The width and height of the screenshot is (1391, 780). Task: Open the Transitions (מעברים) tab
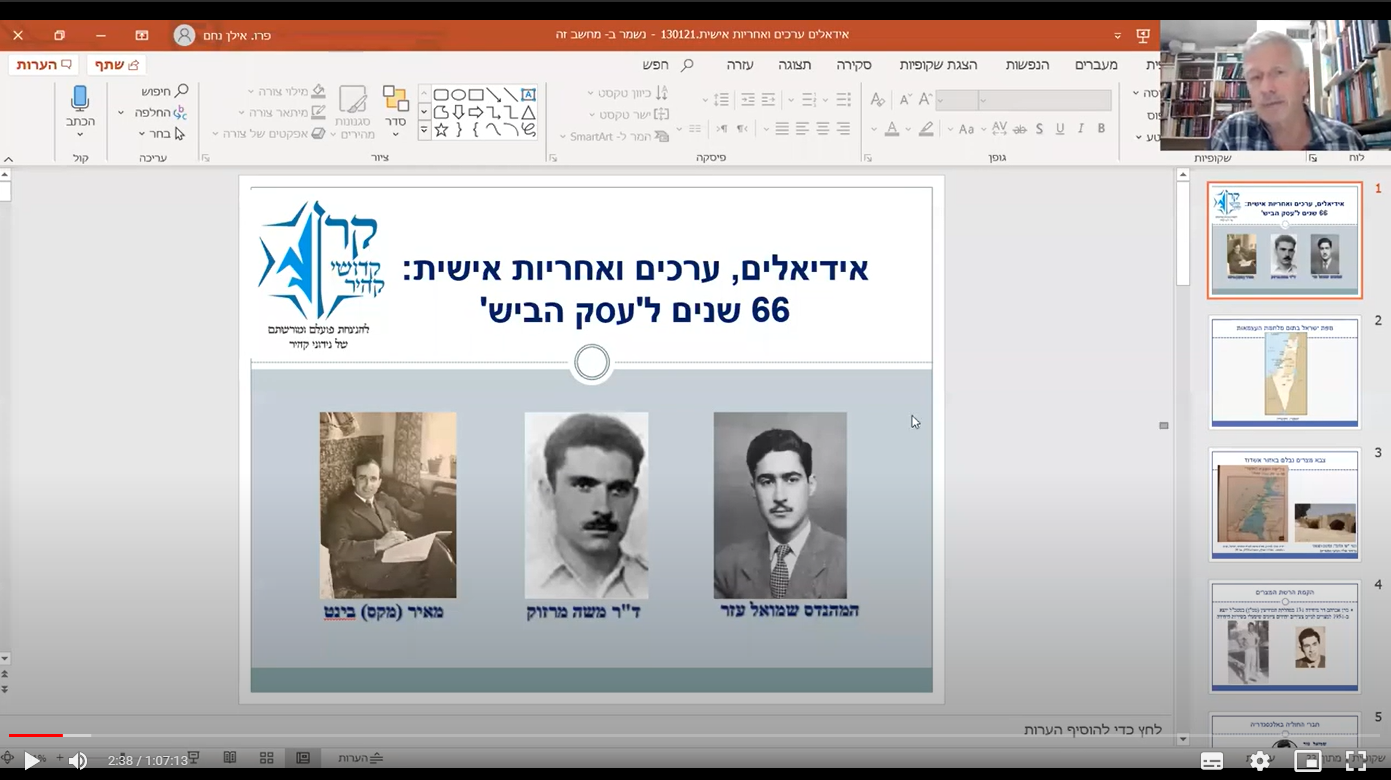click(1096, 64)
